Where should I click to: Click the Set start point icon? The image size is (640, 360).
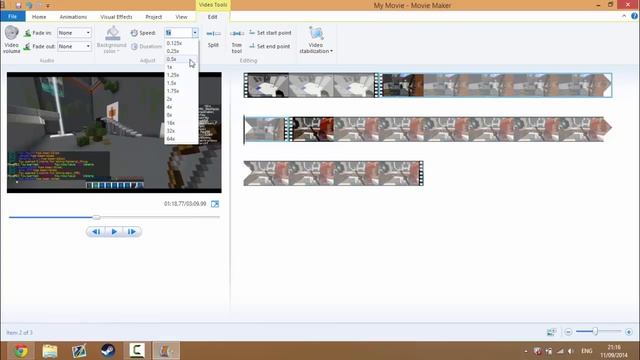tap(252, 32)
